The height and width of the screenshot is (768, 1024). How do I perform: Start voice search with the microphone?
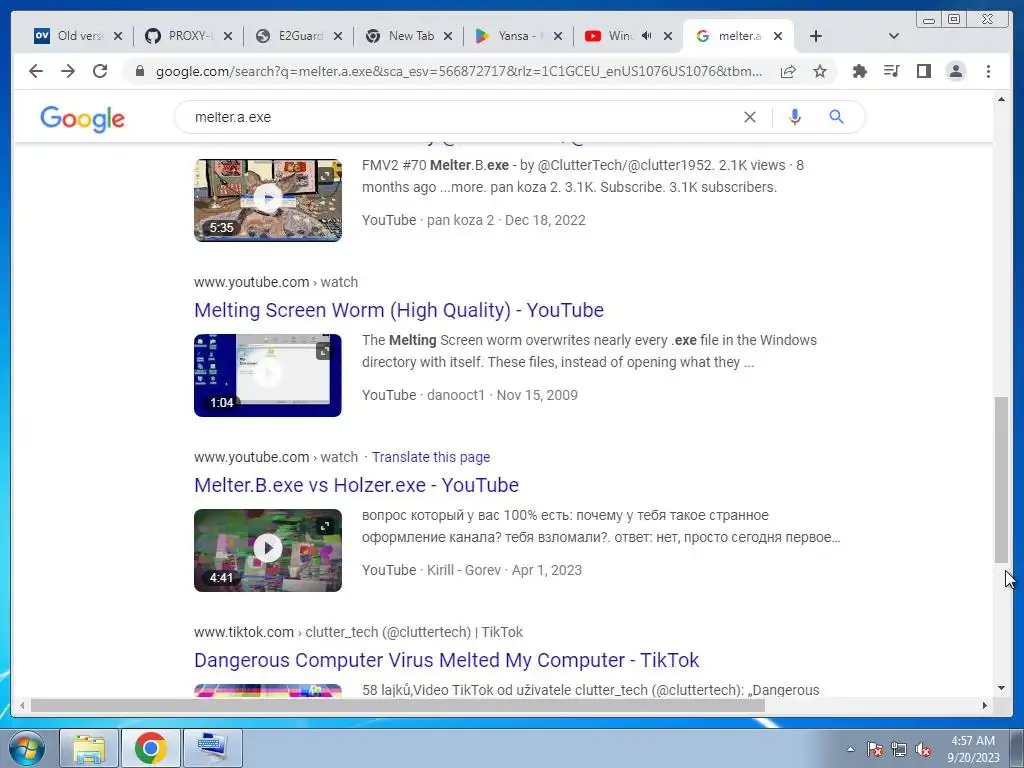pos(795,117)
